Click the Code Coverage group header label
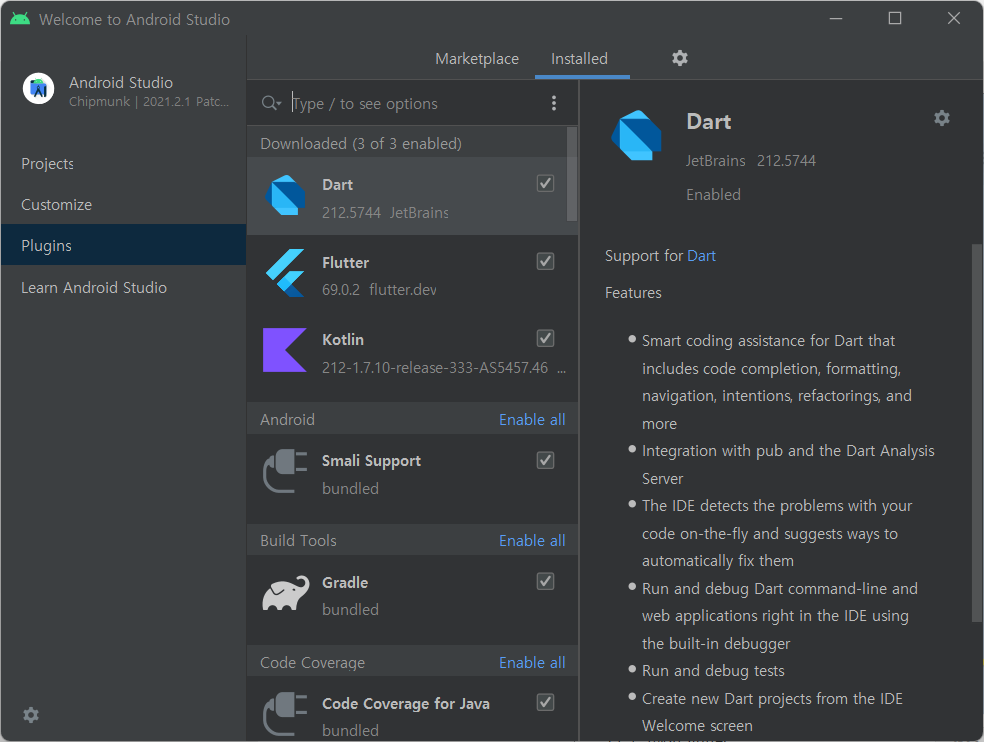984x742 pixels. pyautogui.click(x=312, y=663)
